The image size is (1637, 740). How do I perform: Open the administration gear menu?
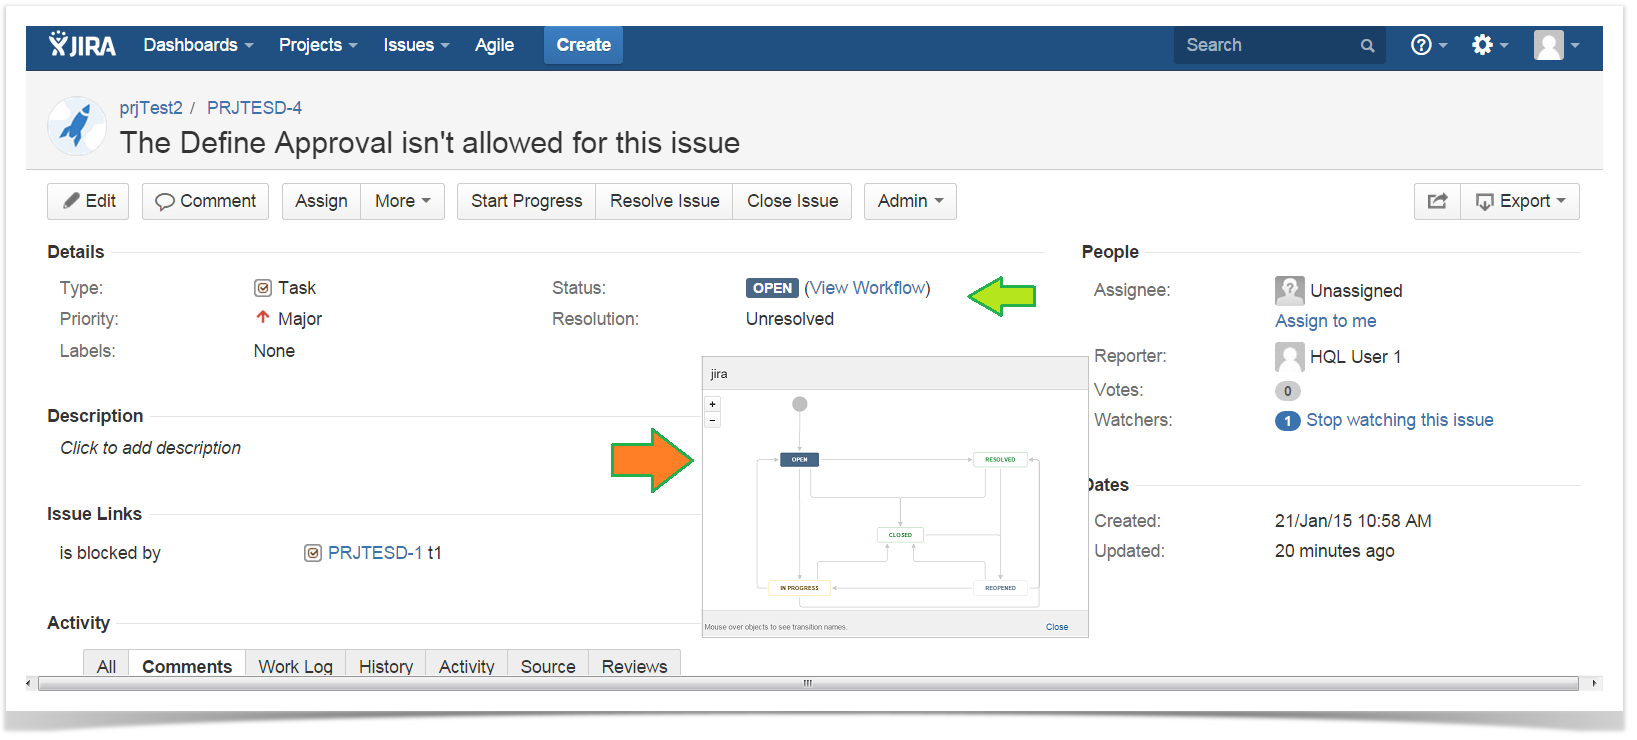coord(1488,45)
